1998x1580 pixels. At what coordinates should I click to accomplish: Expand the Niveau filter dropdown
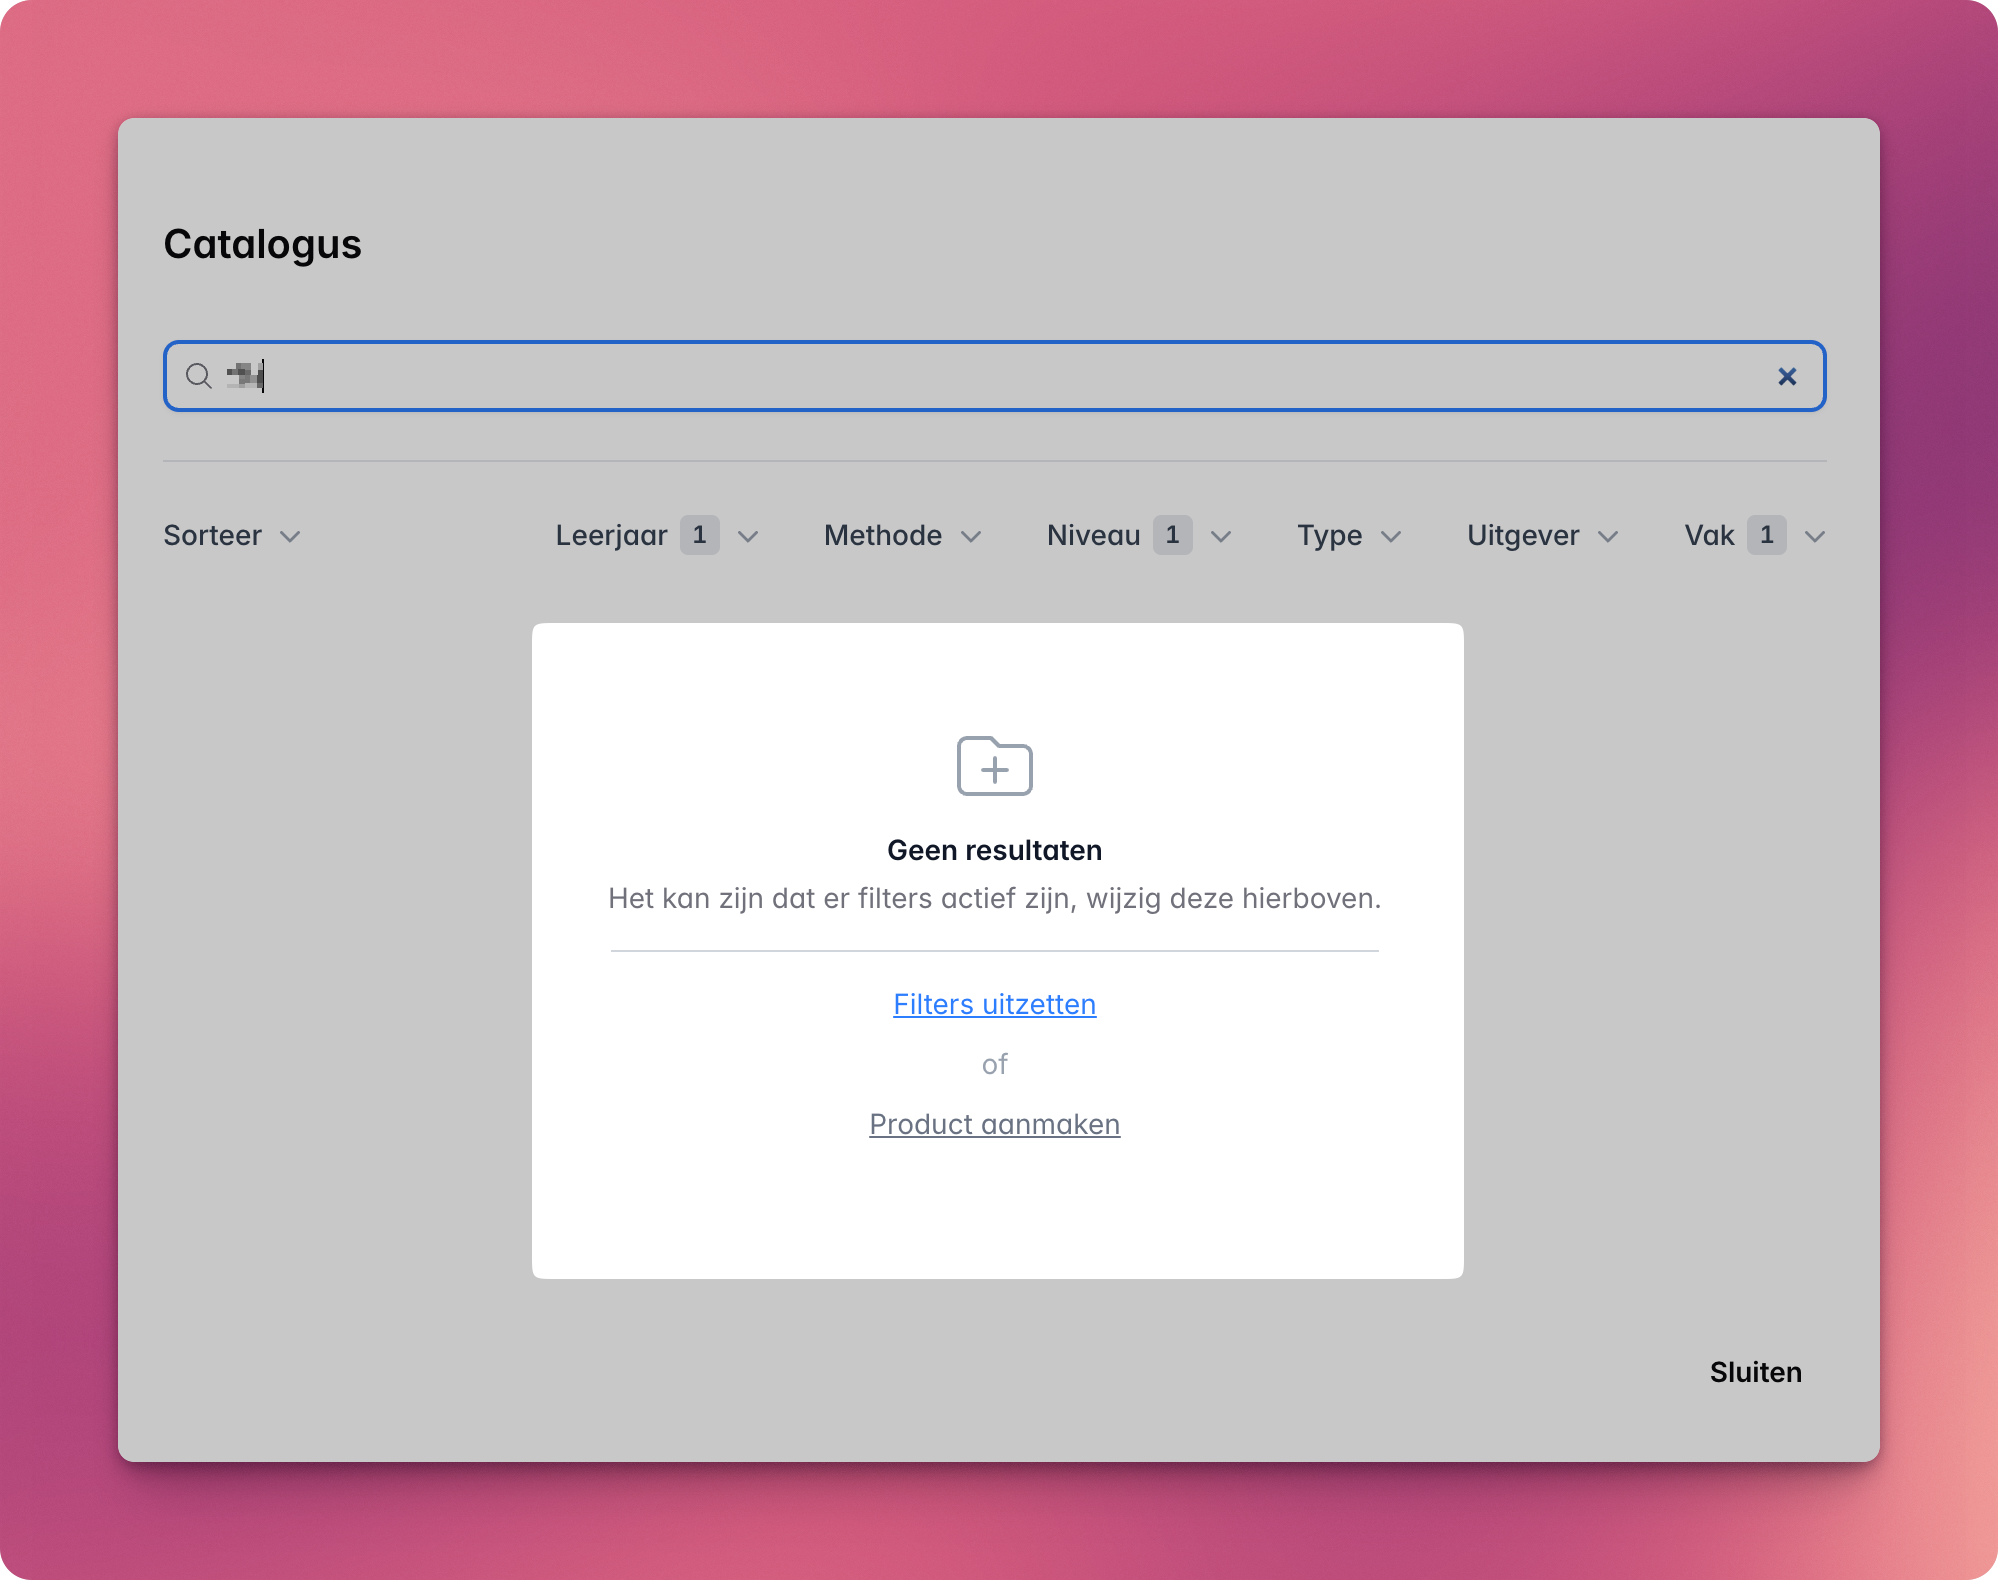1093,536
